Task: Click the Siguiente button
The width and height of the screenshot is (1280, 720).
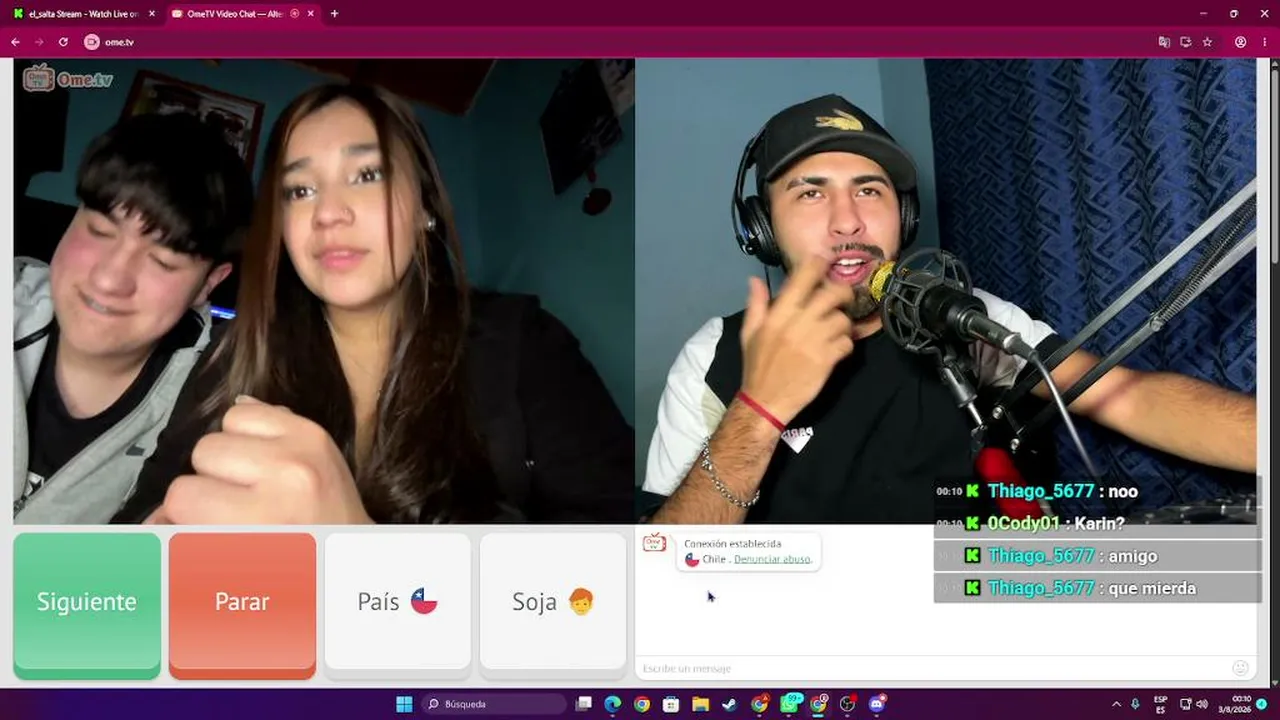Action: pyautogui.click(x=87, y=605)
